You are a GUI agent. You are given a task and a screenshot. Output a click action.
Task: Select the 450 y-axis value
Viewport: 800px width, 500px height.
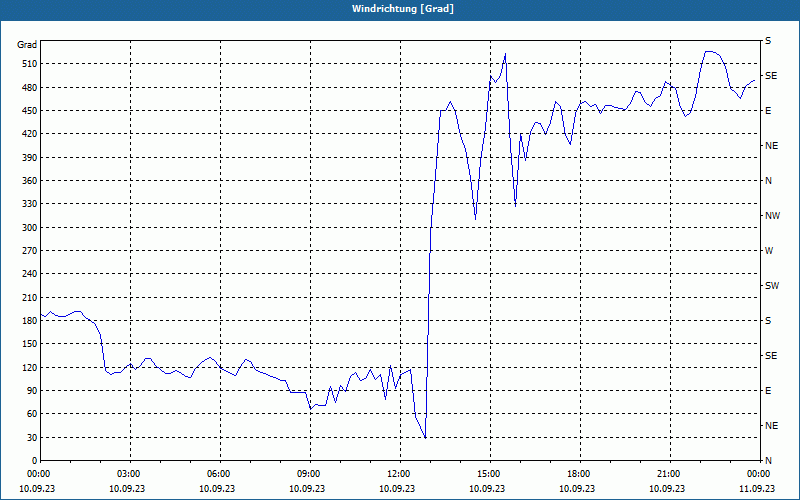point(31,111)
